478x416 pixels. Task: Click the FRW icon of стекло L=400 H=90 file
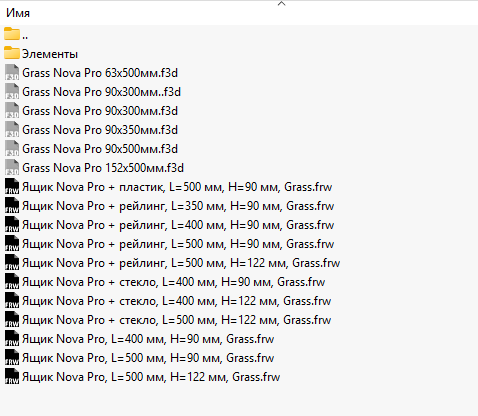12,282
